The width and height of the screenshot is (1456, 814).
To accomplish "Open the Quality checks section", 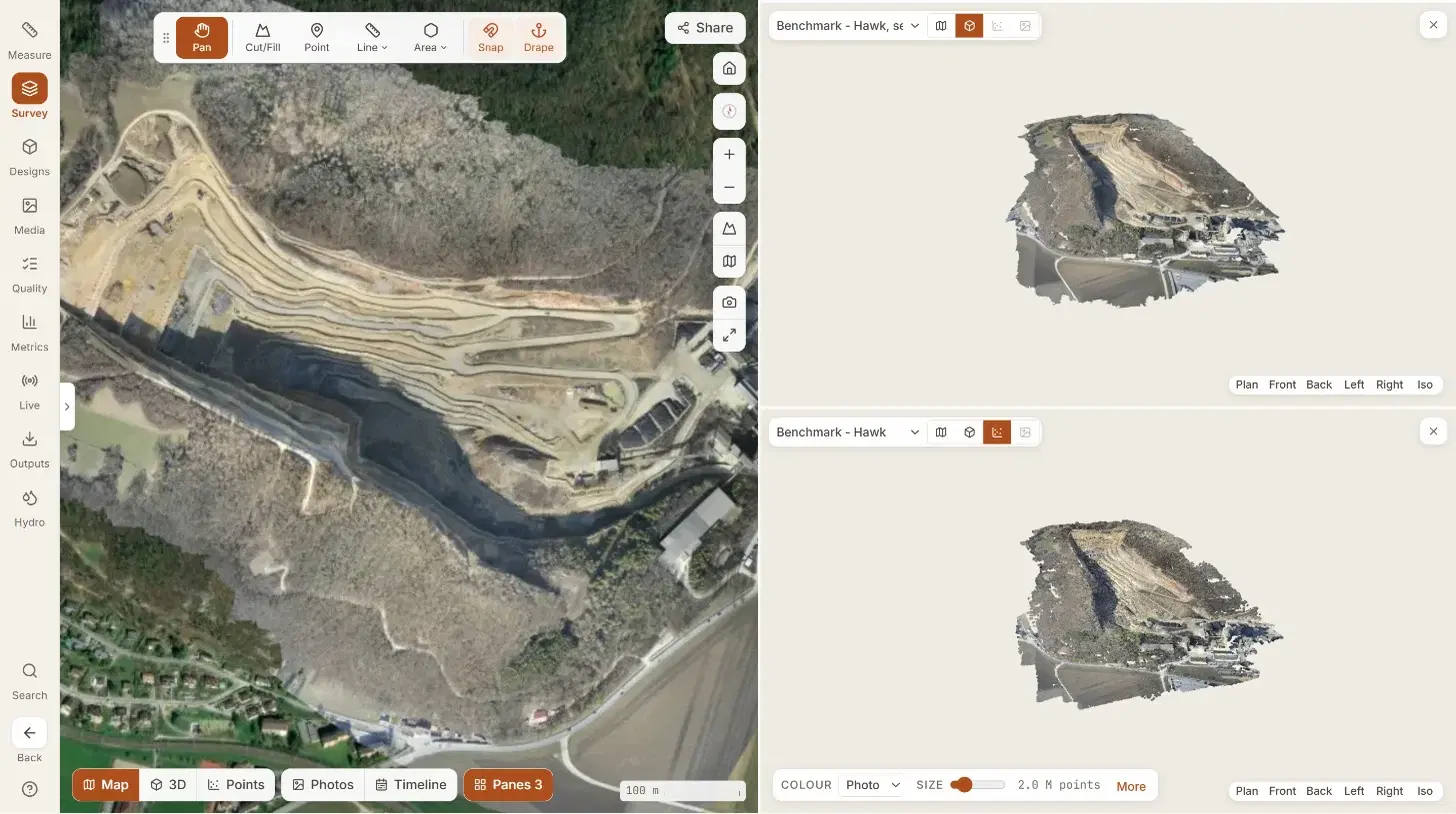I will pos(29,274).
